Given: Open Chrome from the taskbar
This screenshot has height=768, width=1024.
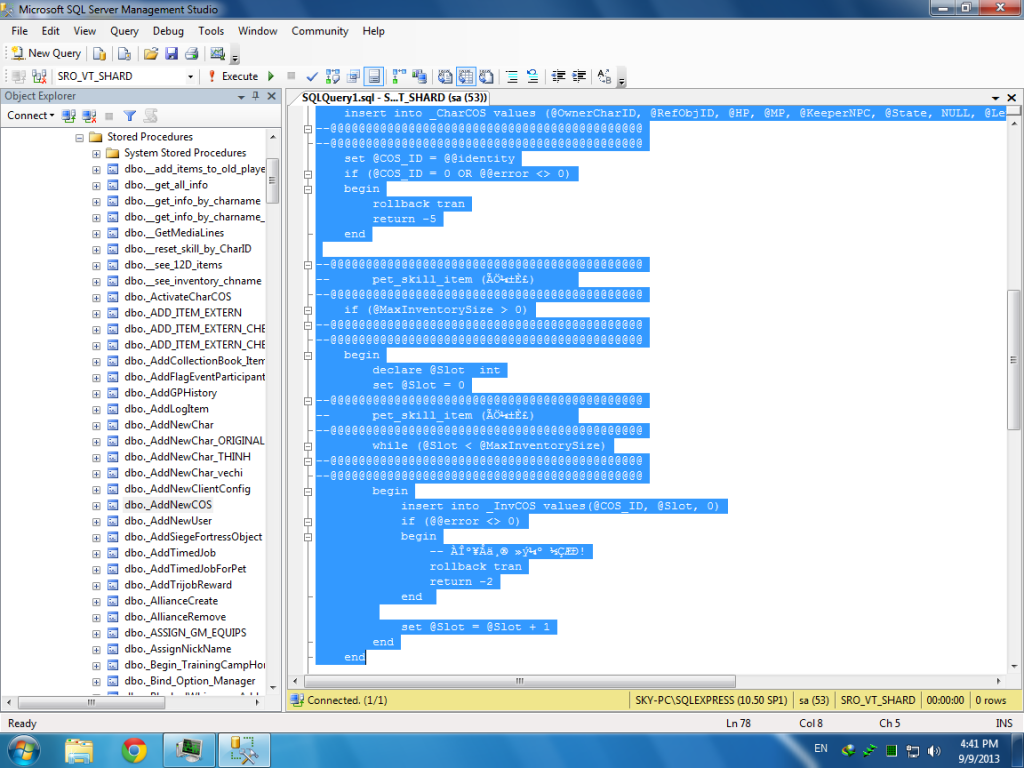Looking at the screenshot, I should [x=134, y=750].
